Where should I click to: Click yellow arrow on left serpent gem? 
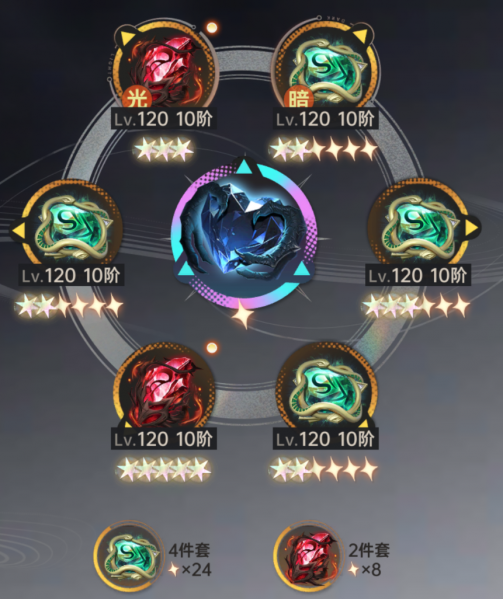(x=18, y=230)
